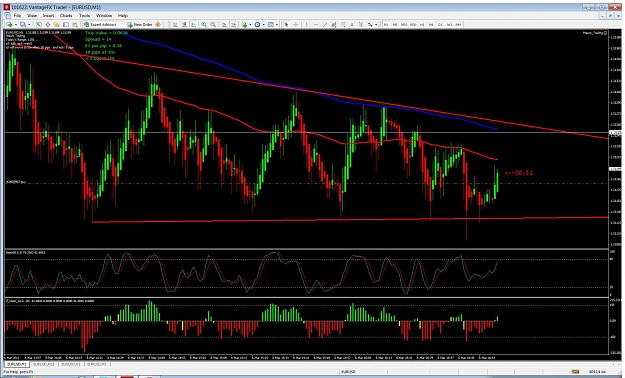Viewport: 625px width, 378px height.
Task: Expand the New Chart dropdown arrow
Action: click(x=16, y=24)
